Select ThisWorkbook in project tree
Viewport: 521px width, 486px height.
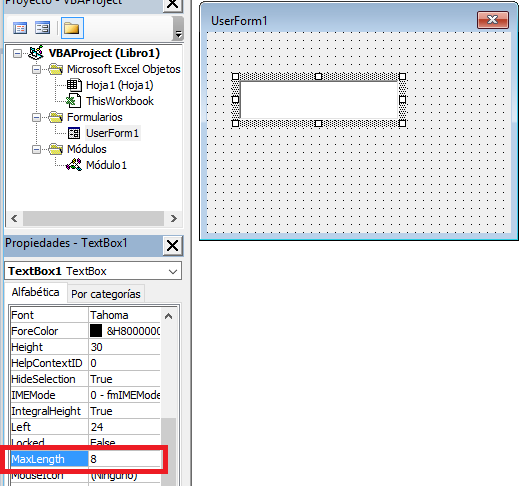point(120,101)
